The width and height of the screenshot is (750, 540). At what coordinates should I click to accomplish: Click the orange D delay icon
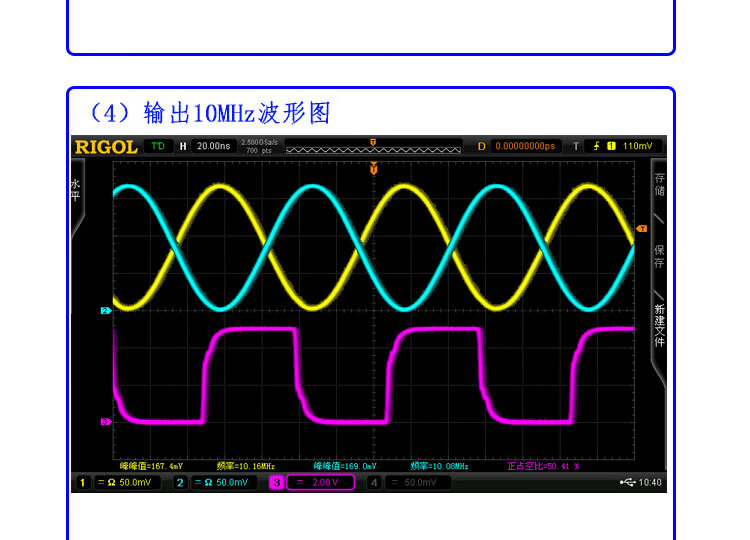click(x=481, y=147)
